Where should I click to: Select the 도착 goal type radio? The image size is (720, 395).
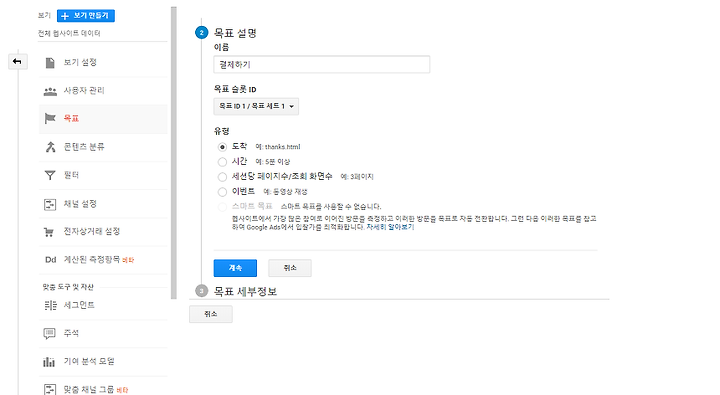tap(222, 147)
